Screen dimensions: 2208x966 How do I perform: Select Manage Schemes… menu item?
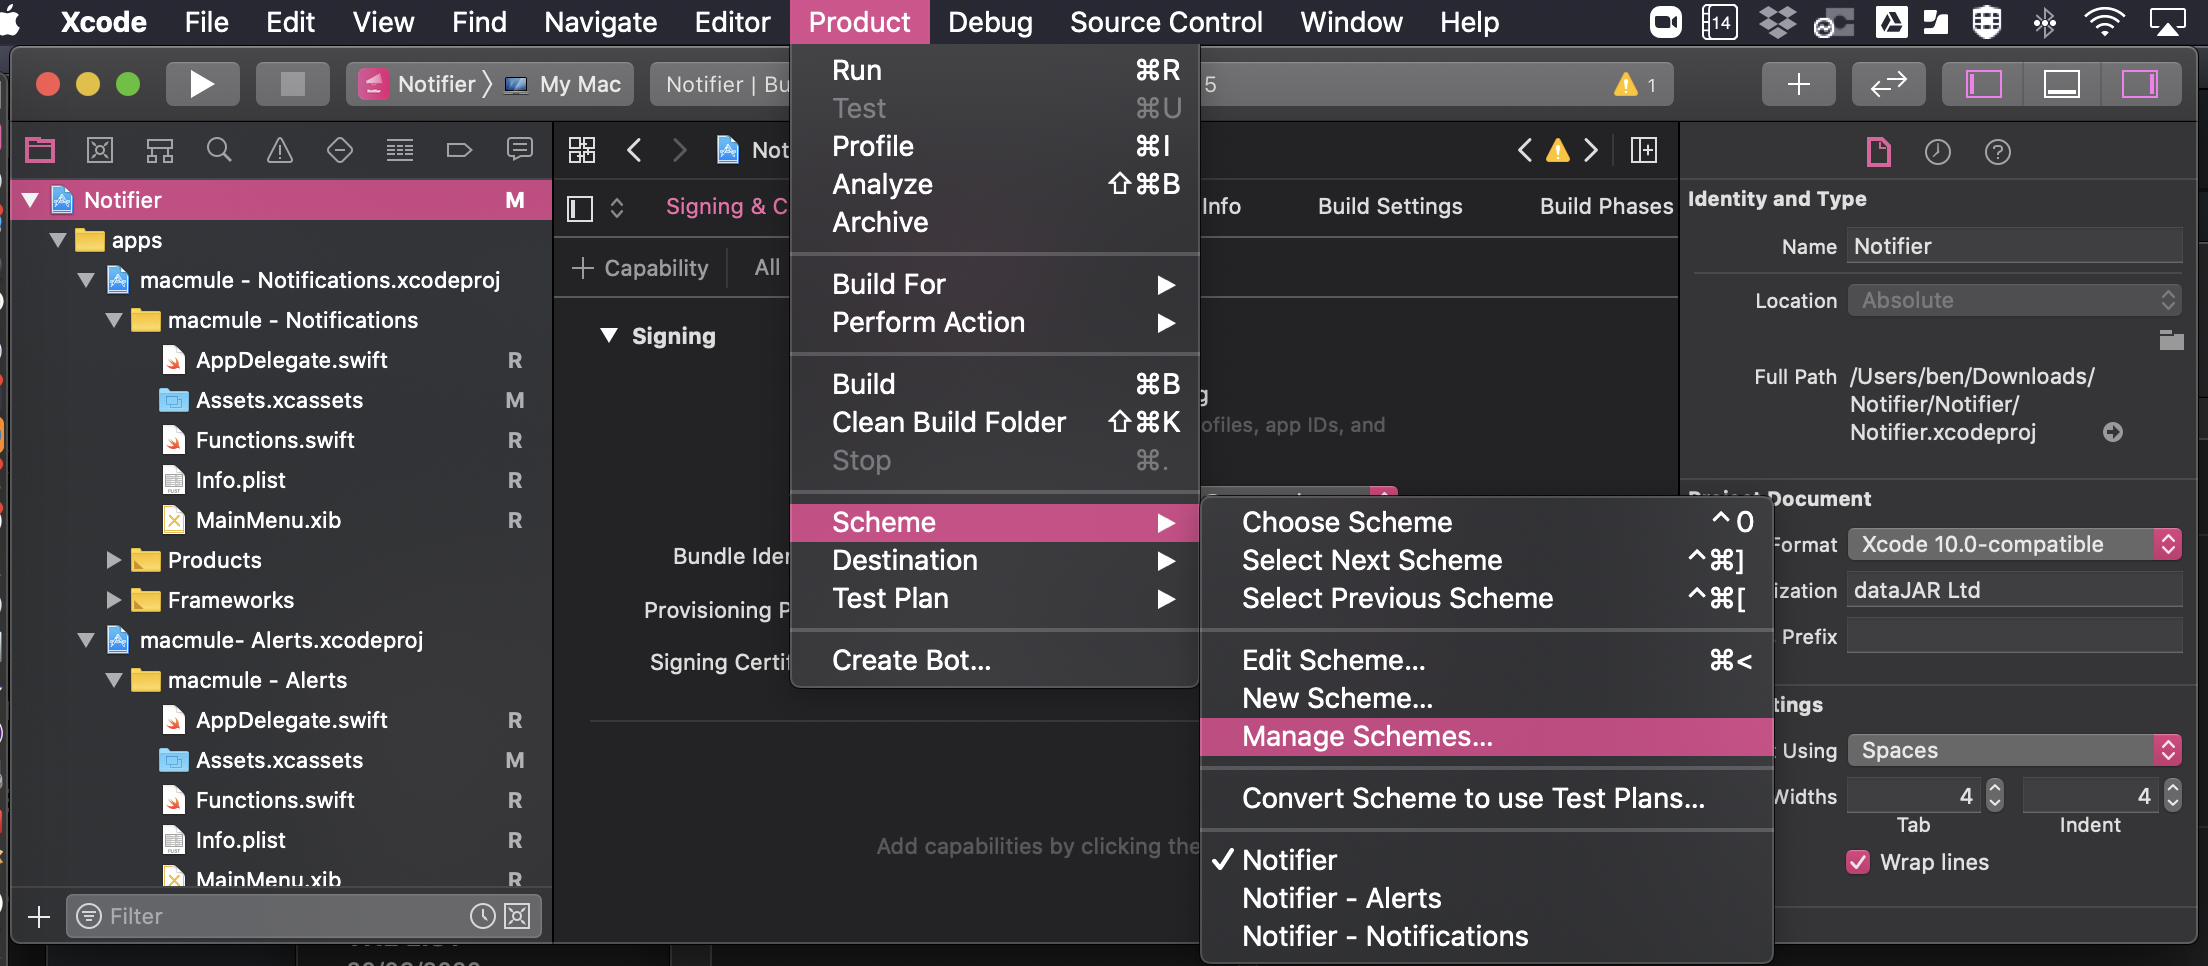click(1486, 737)
